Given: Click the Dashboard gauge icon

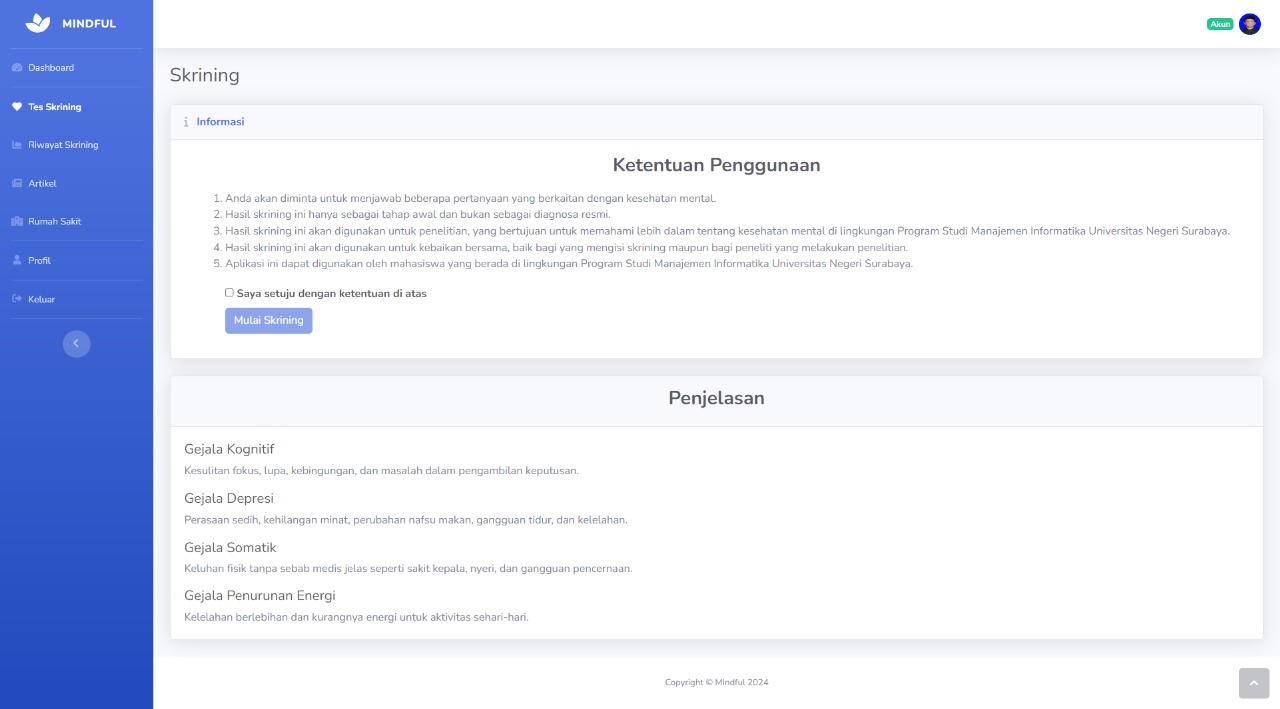Looking at the screenshot, I should click(x=17, y=68).
